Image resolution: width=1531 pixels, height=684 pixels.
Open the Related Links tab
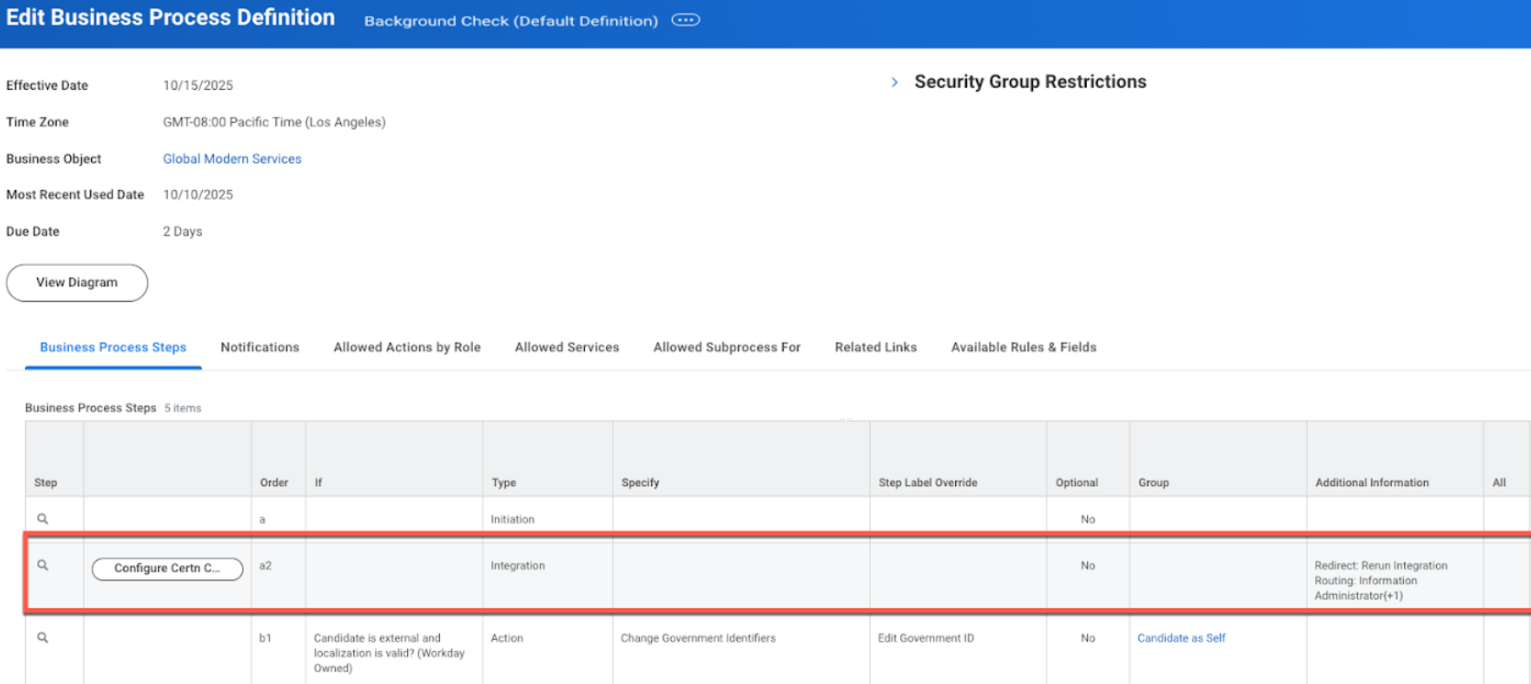pos(876,347)
